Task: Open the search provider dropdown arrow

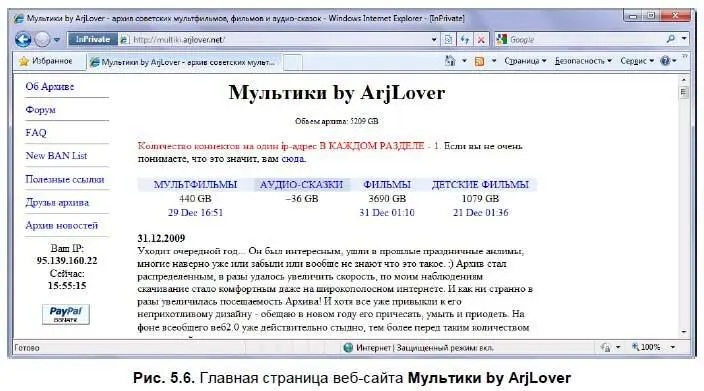Action: coord(684,39)
